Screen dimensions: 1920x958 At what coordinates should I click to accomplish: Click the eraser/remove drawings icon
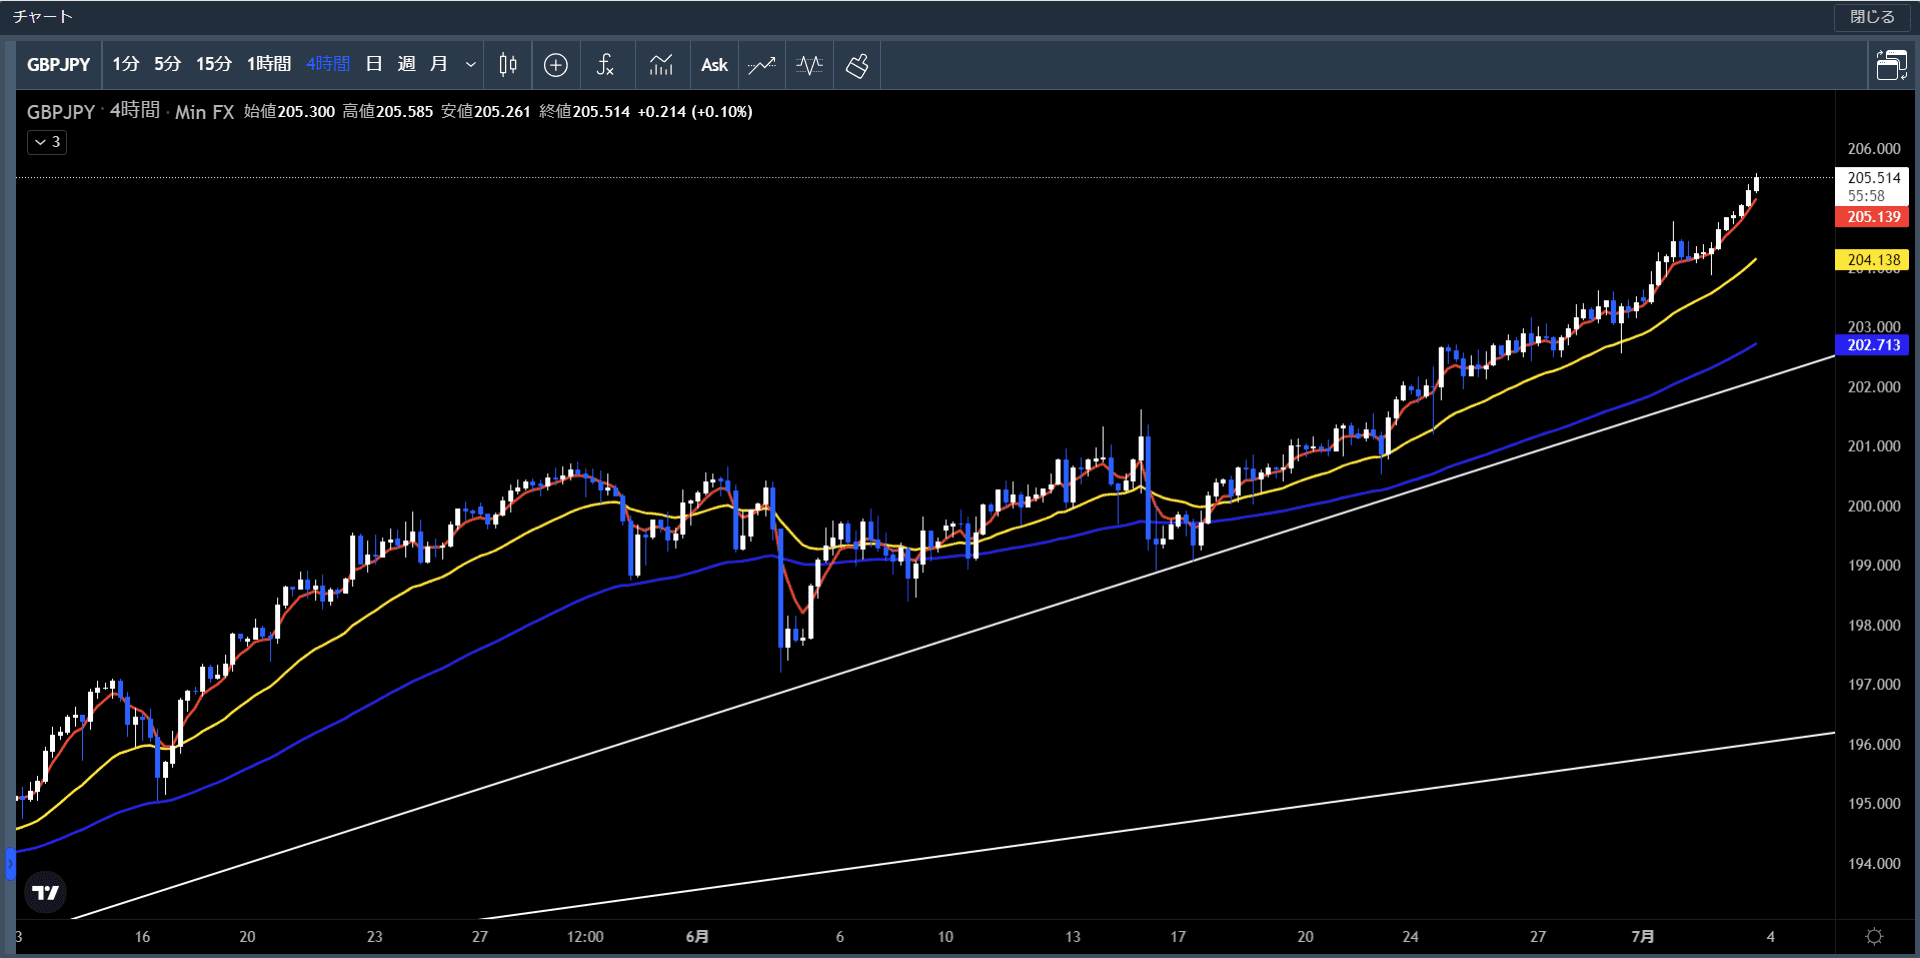857,65
